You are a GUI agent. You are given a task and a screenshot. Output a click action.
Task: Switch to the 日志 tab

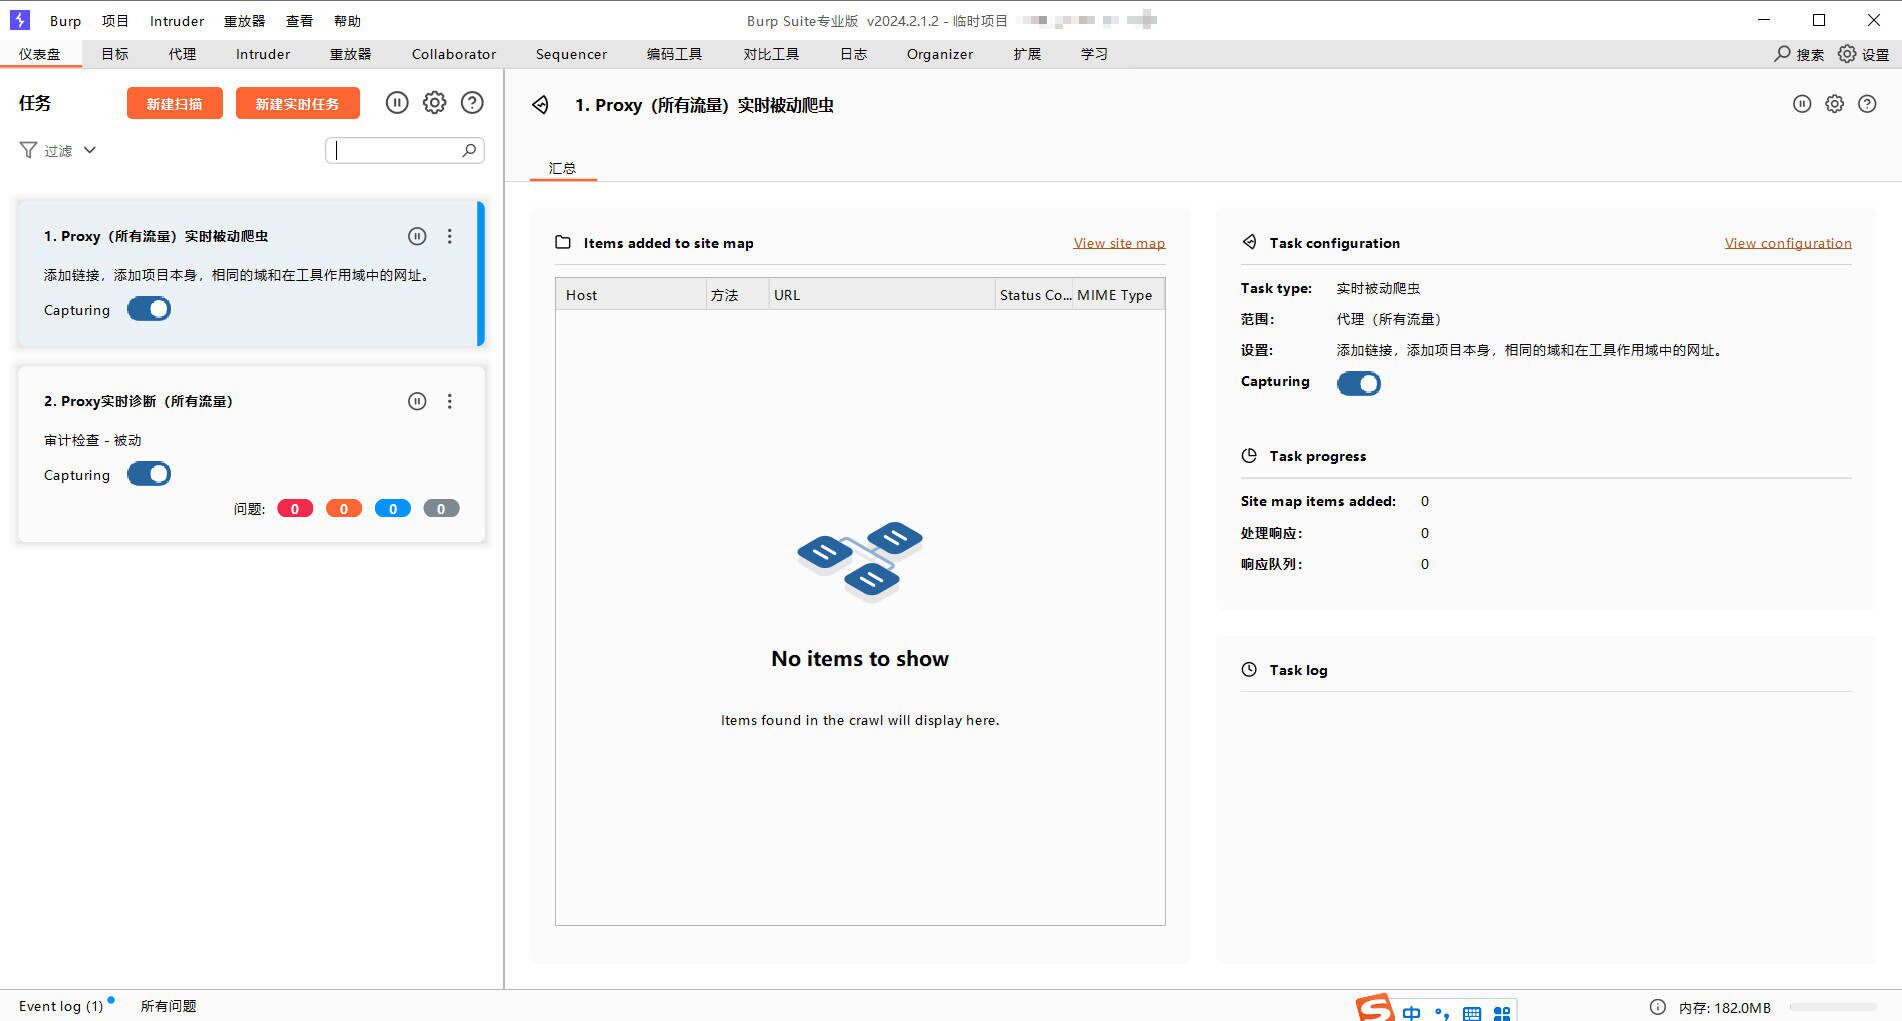pos(853,54)
